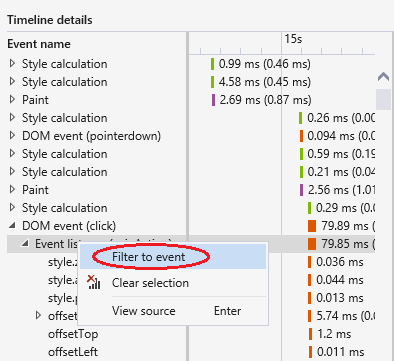Select the Style calculation label with 0.59 ms
394x361 pixels.
tap(65, 154)
